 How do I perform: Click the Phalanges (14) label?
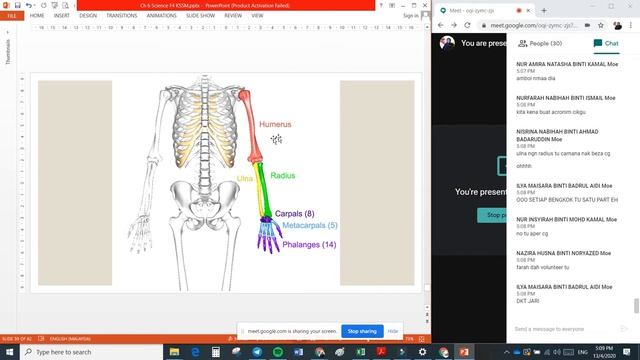click(x=309, y=245)
